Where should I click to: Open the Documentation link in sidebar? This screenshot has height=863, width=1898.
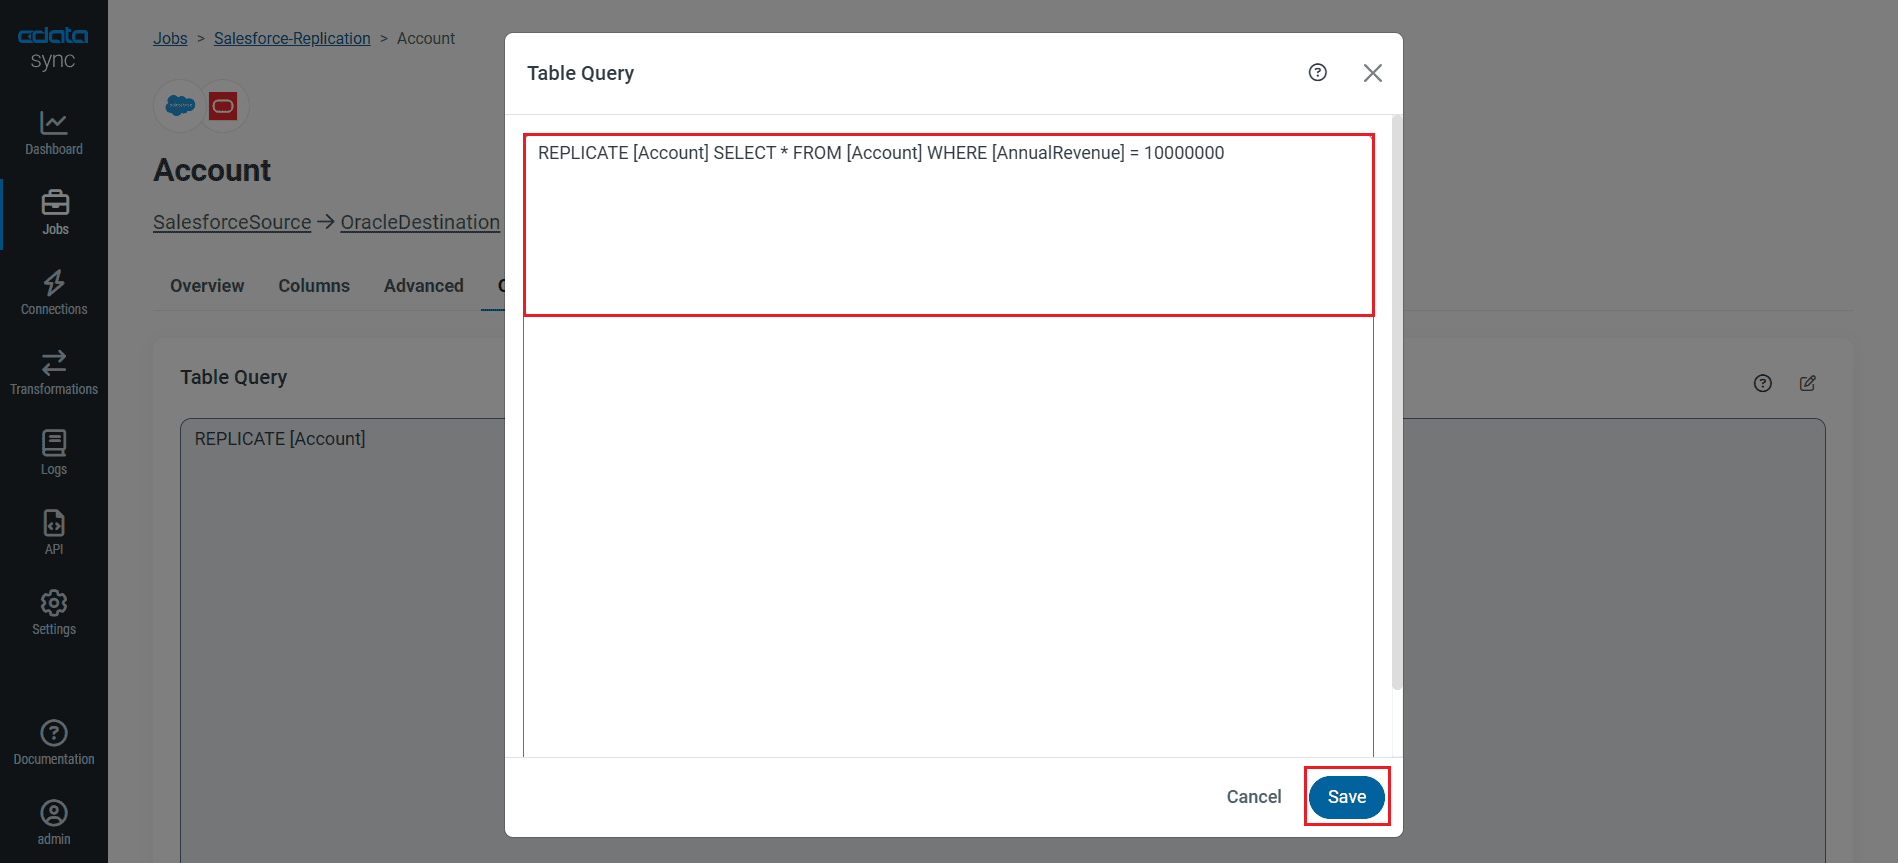coord(54,743)
